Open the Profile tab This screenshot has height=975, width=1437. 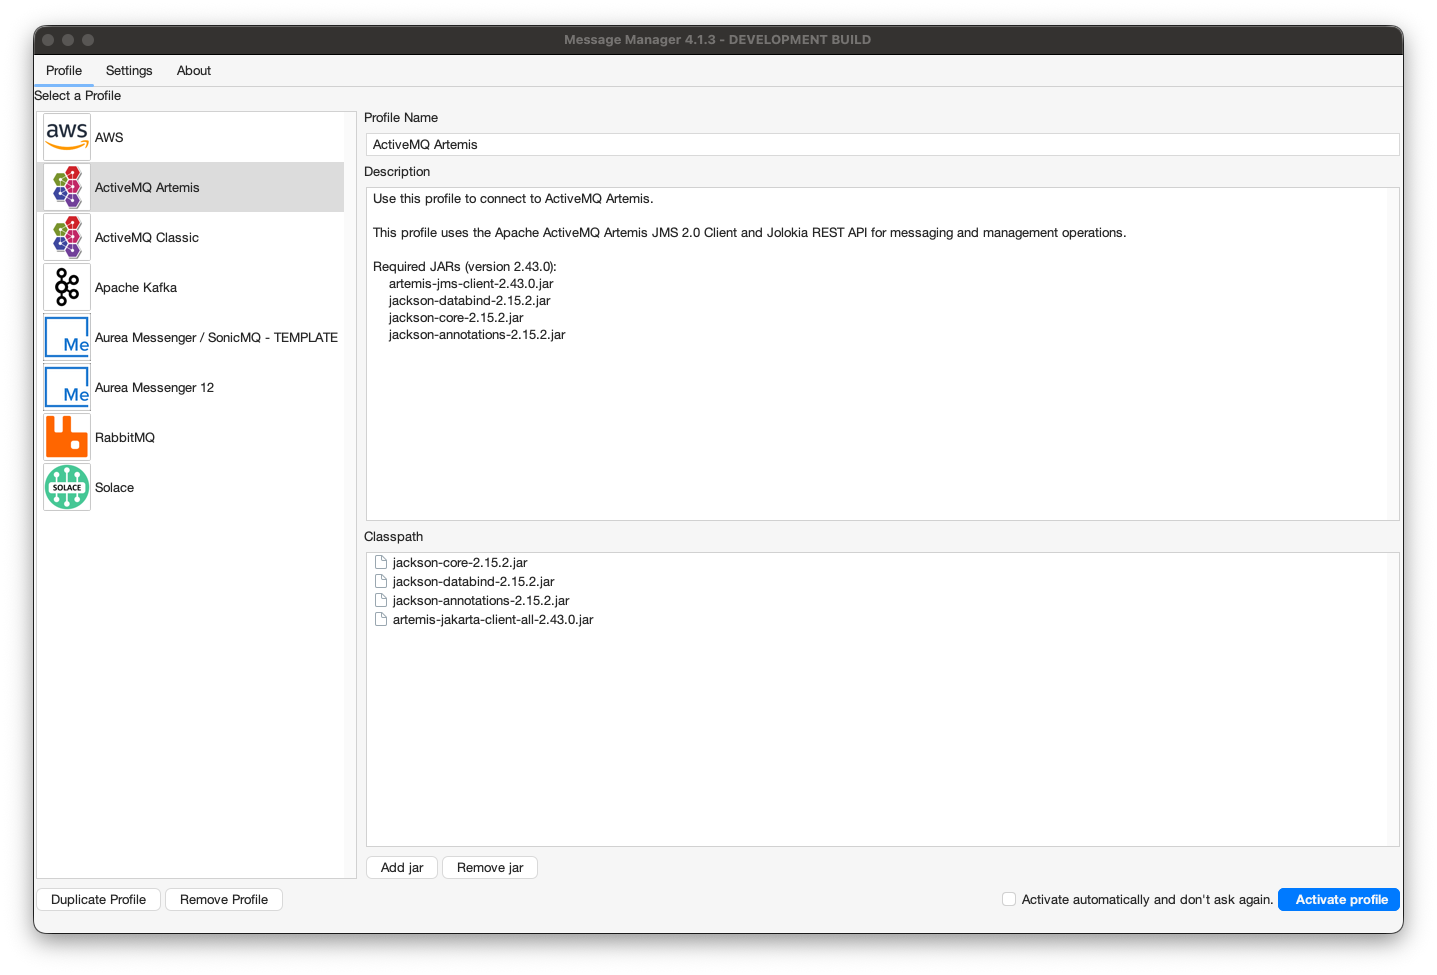point(64,70)
